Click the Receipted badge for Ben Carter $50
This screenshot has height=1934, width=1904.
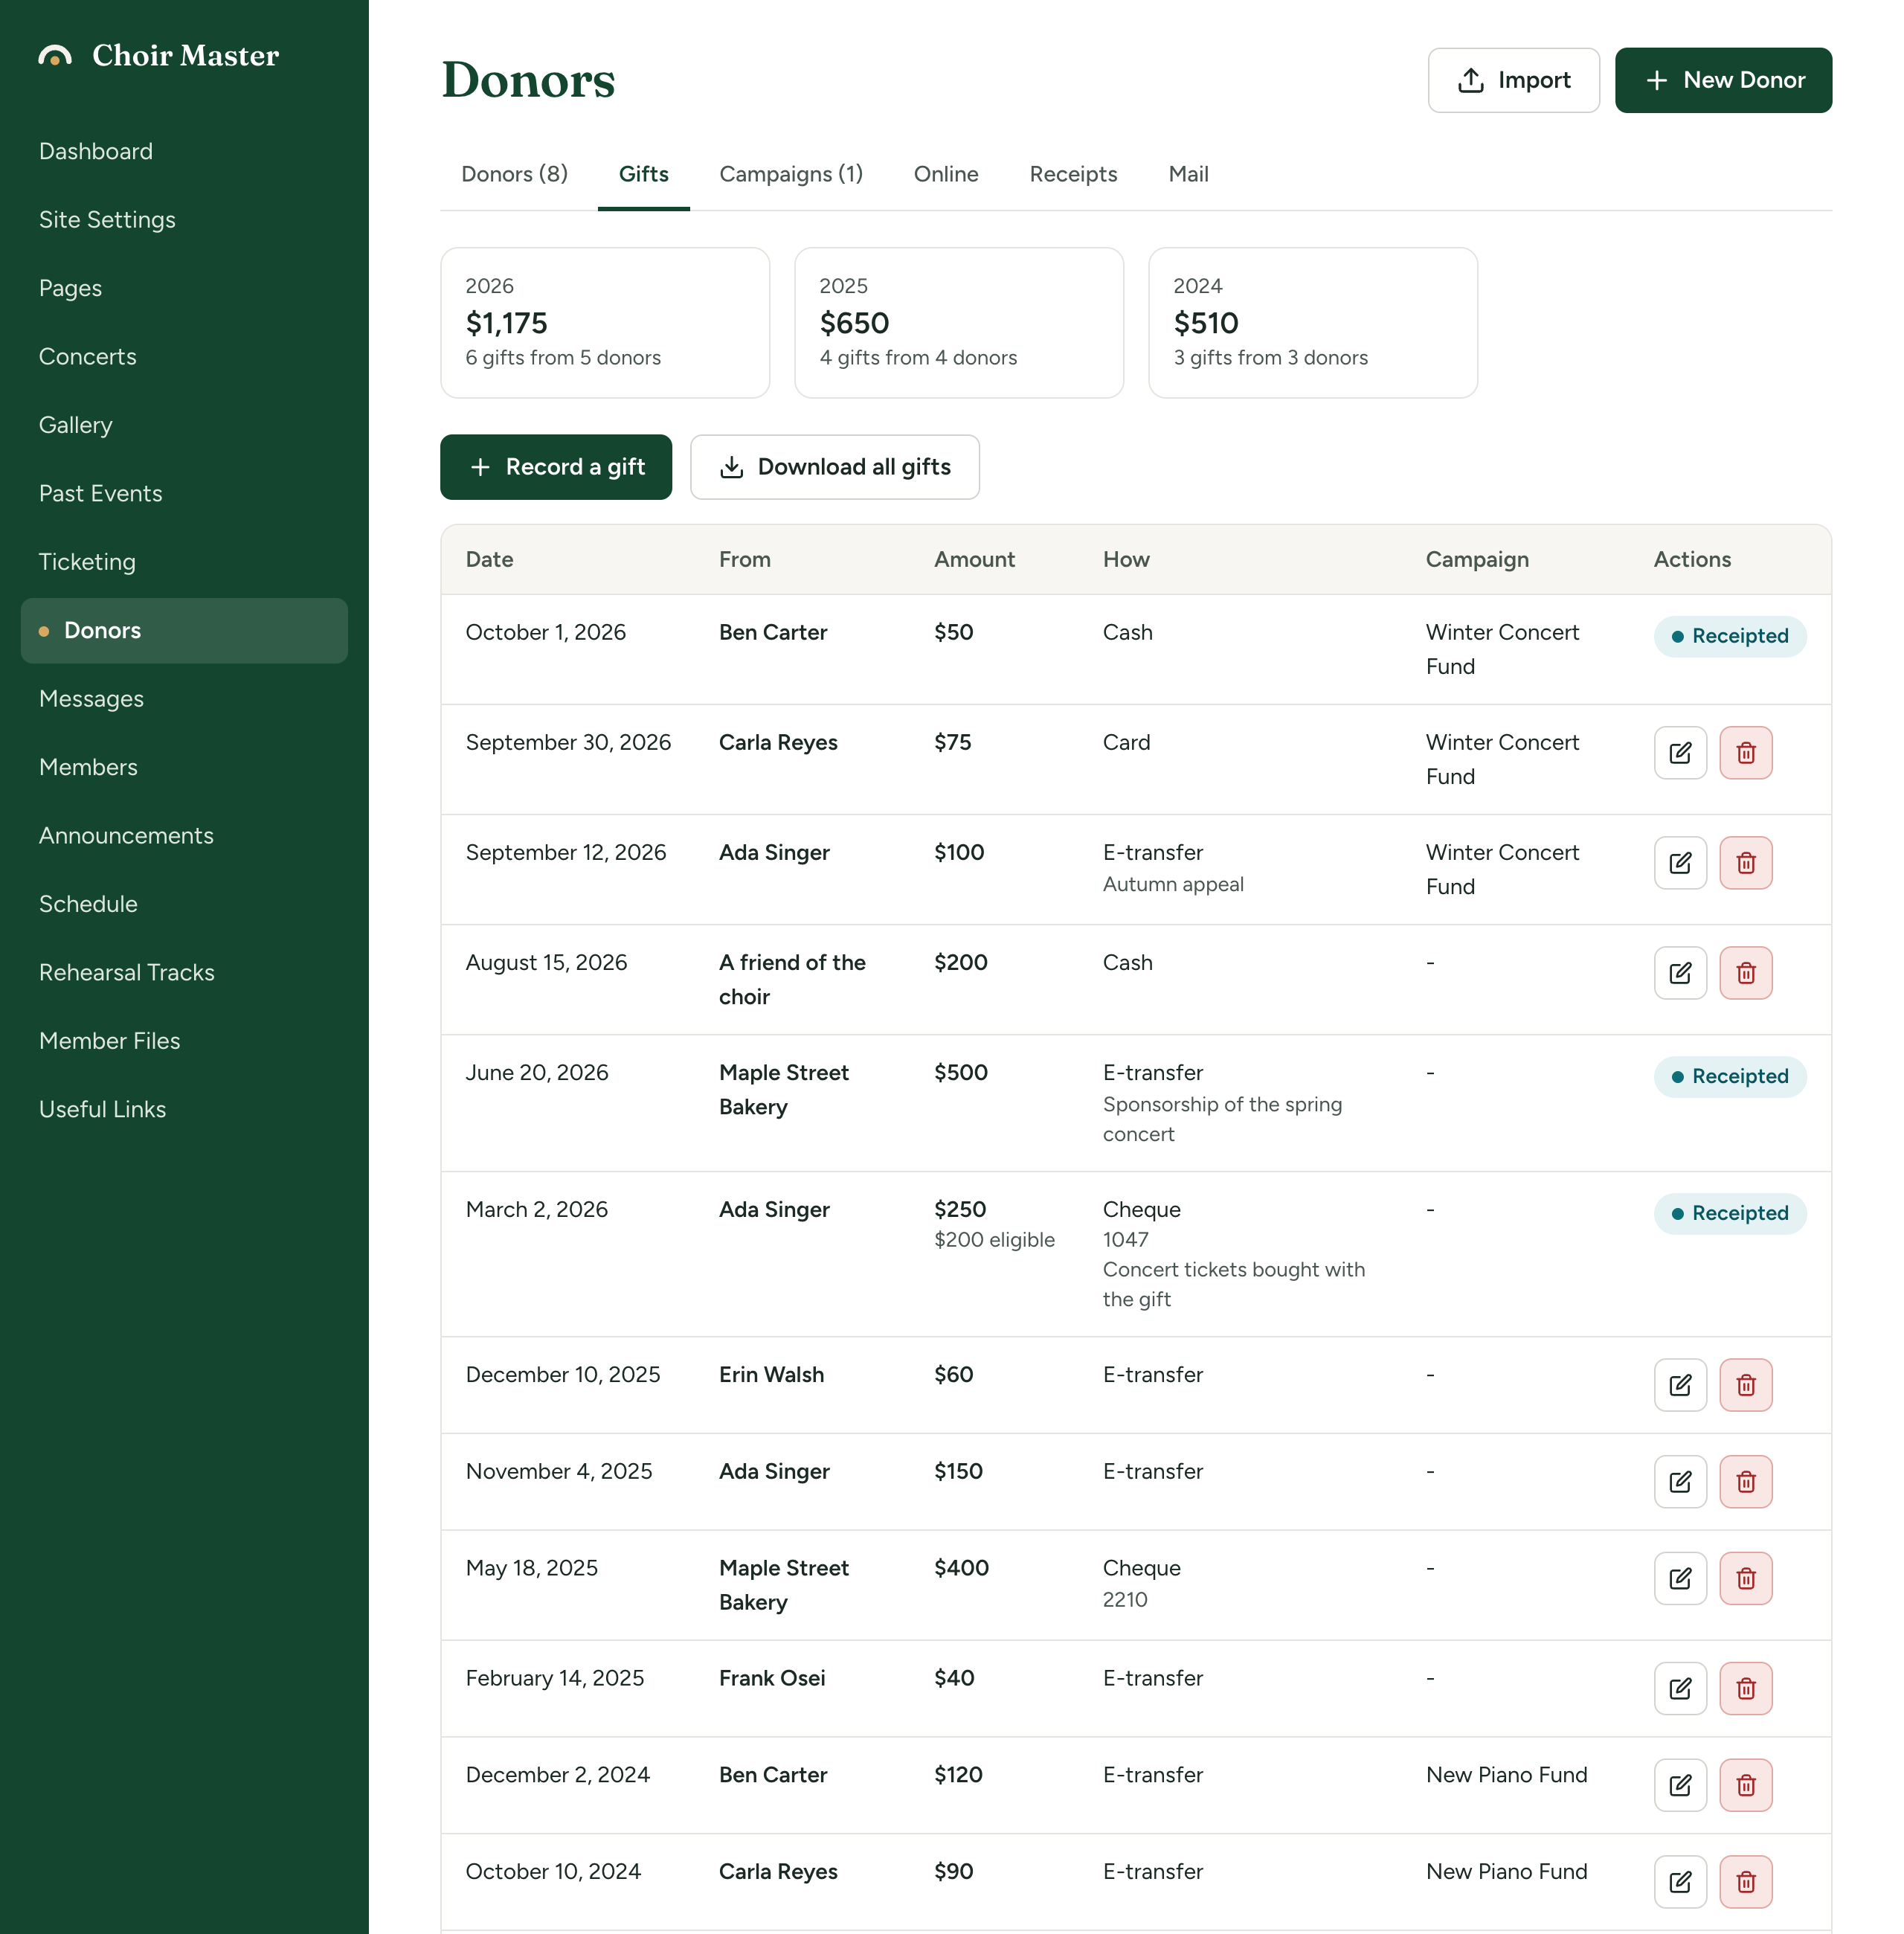[1730, 637]
